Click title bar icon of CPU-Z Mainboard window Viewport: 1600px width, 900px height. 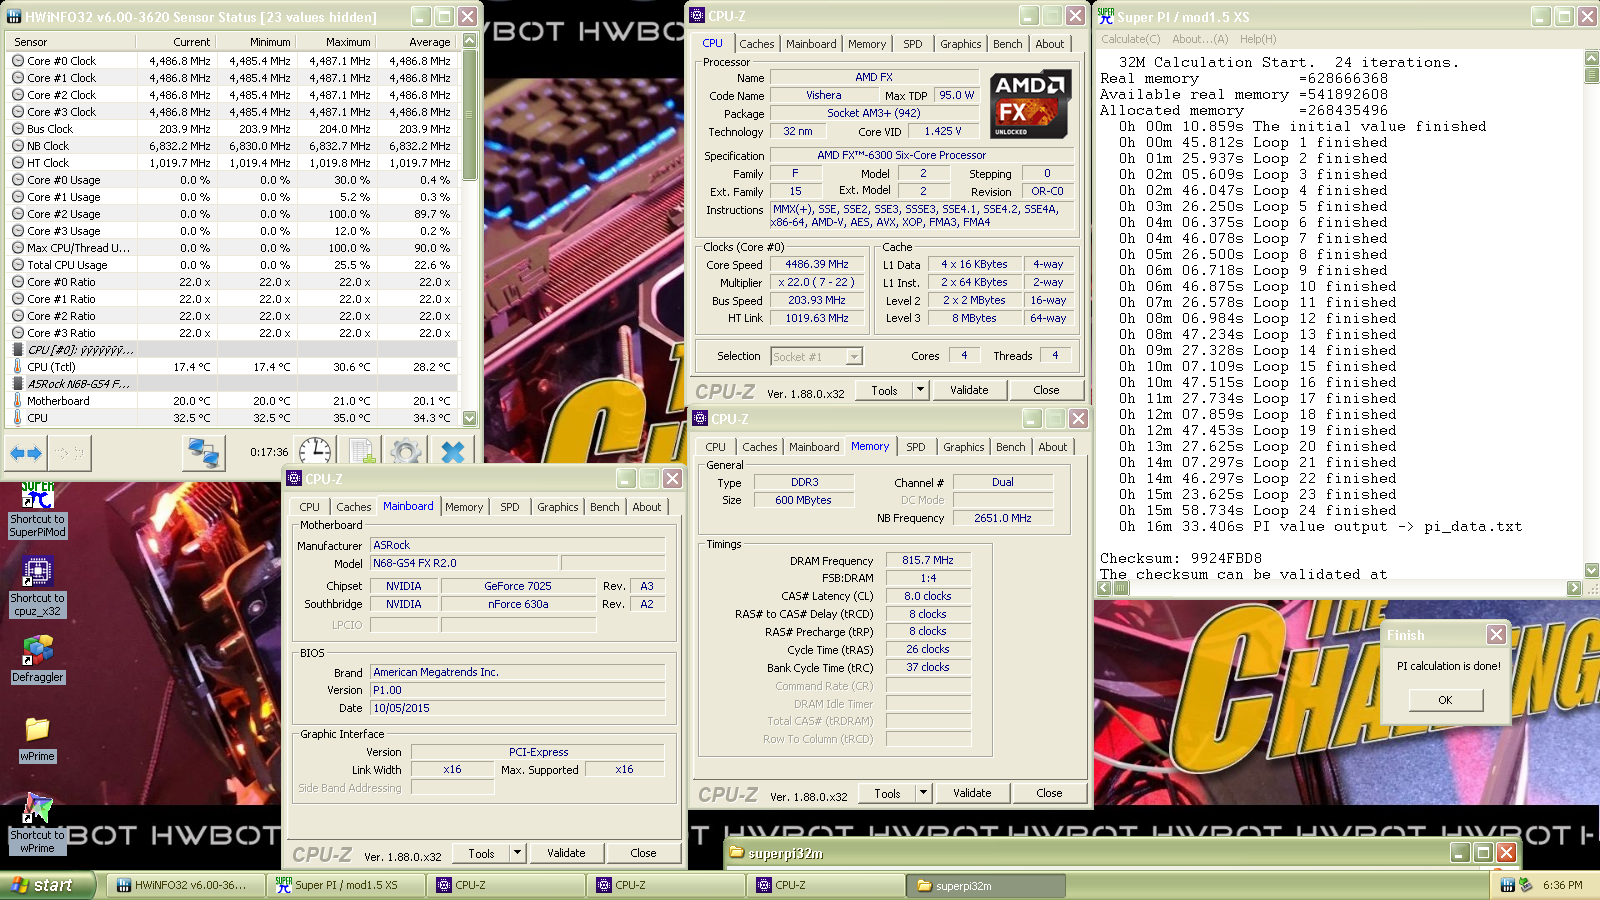[294, 479]
